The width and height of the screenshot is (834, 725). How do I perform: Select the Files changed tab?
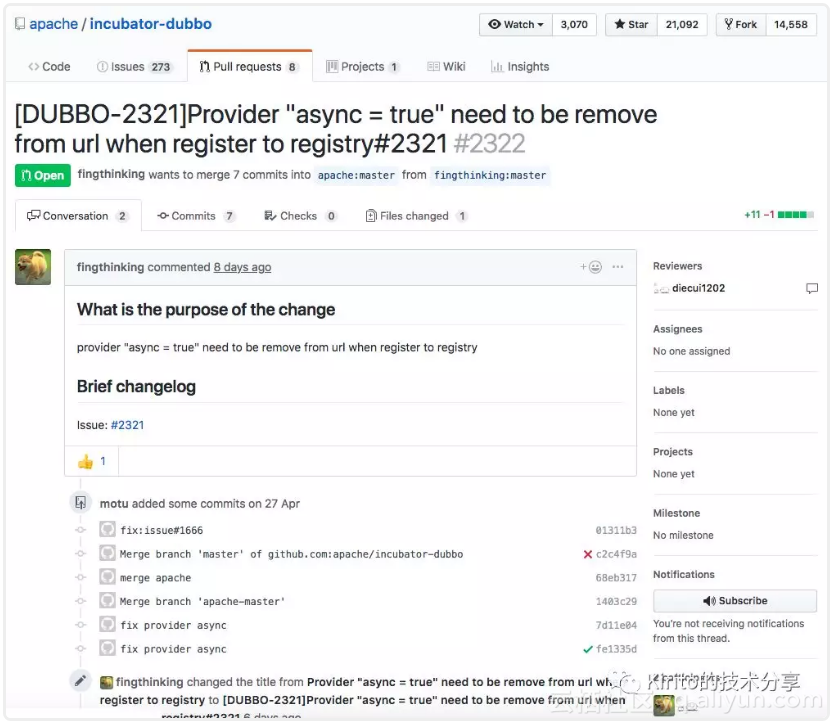(416, 215)
